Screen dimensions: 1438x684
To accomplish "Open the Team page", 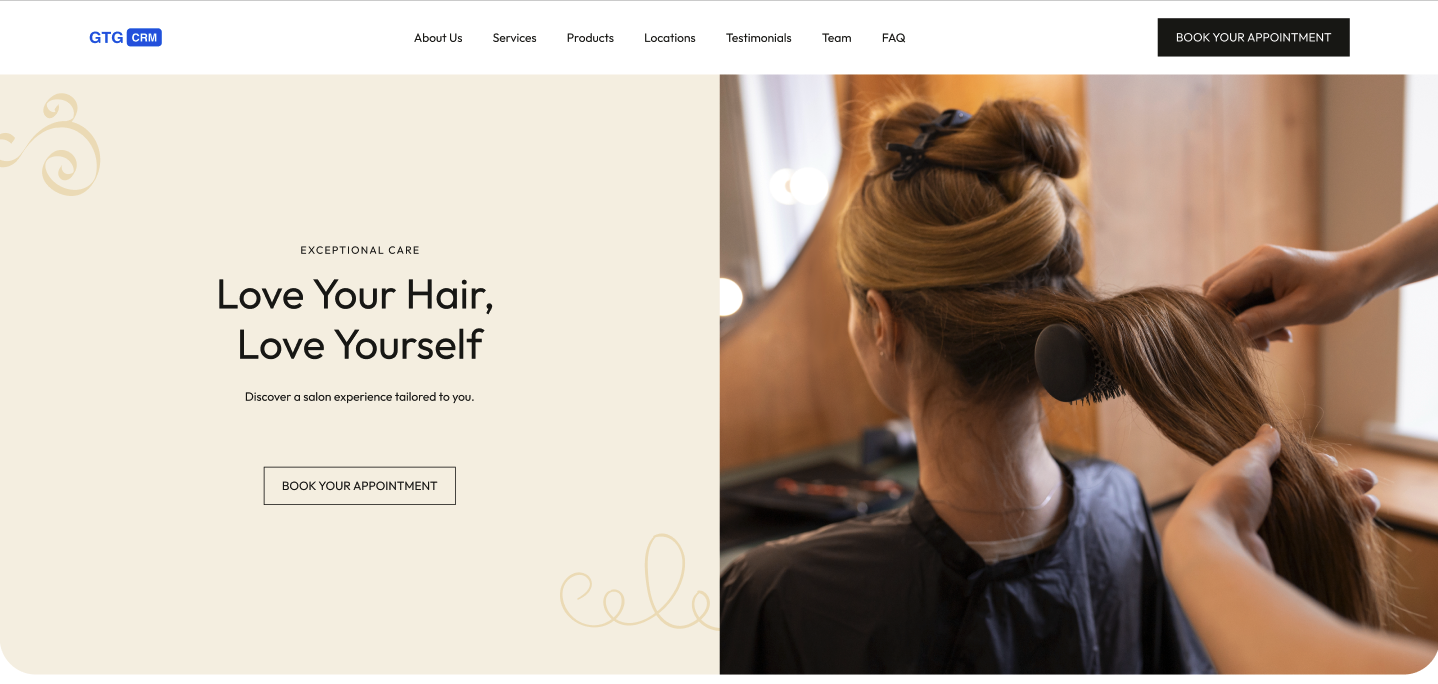I will tap(836, 38).
